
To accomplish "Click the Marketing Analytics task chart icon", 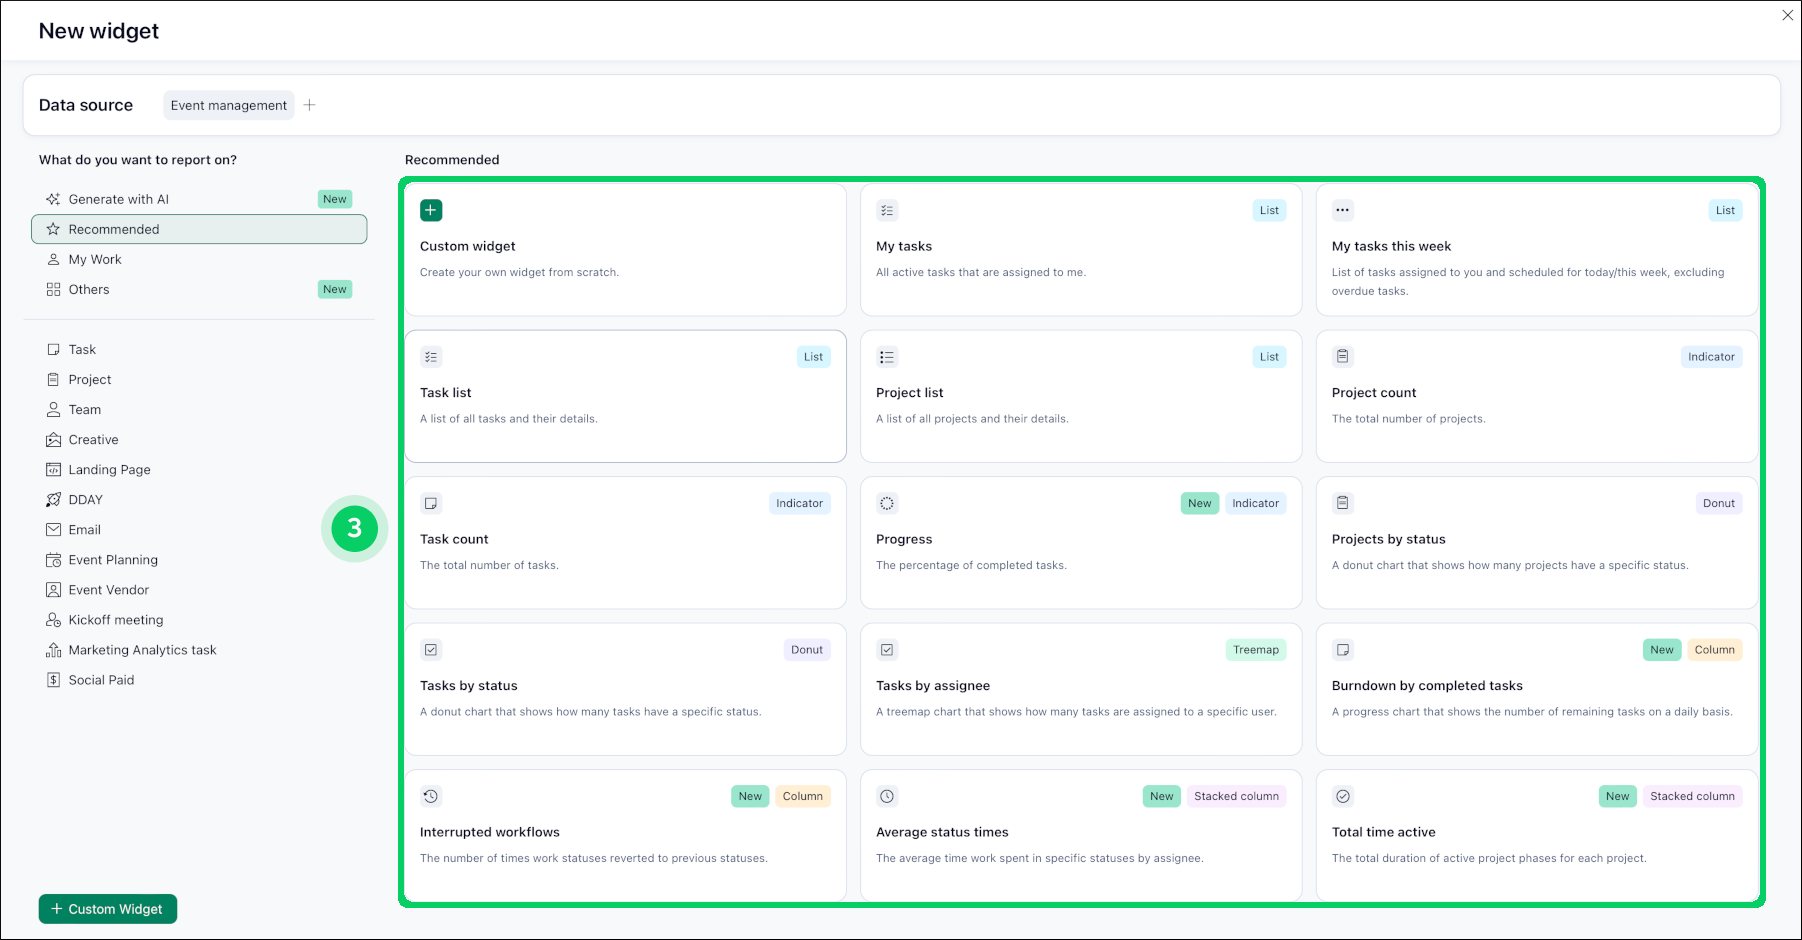I will (54, 649).
